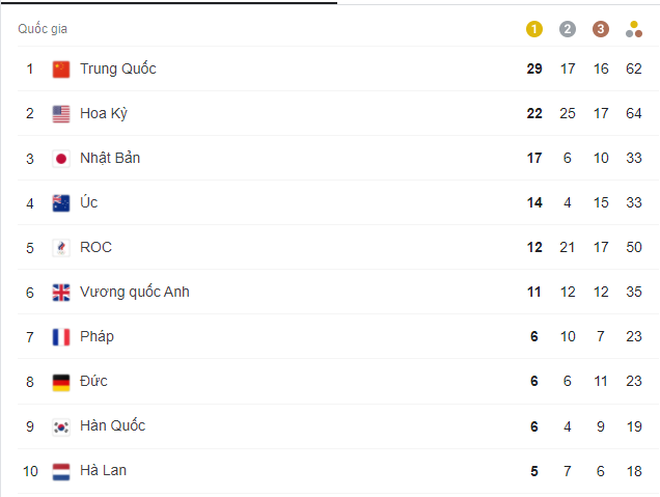Click the United Kingdom flag icon
This screenshot has width=660, height=497.
coord(62,292)
